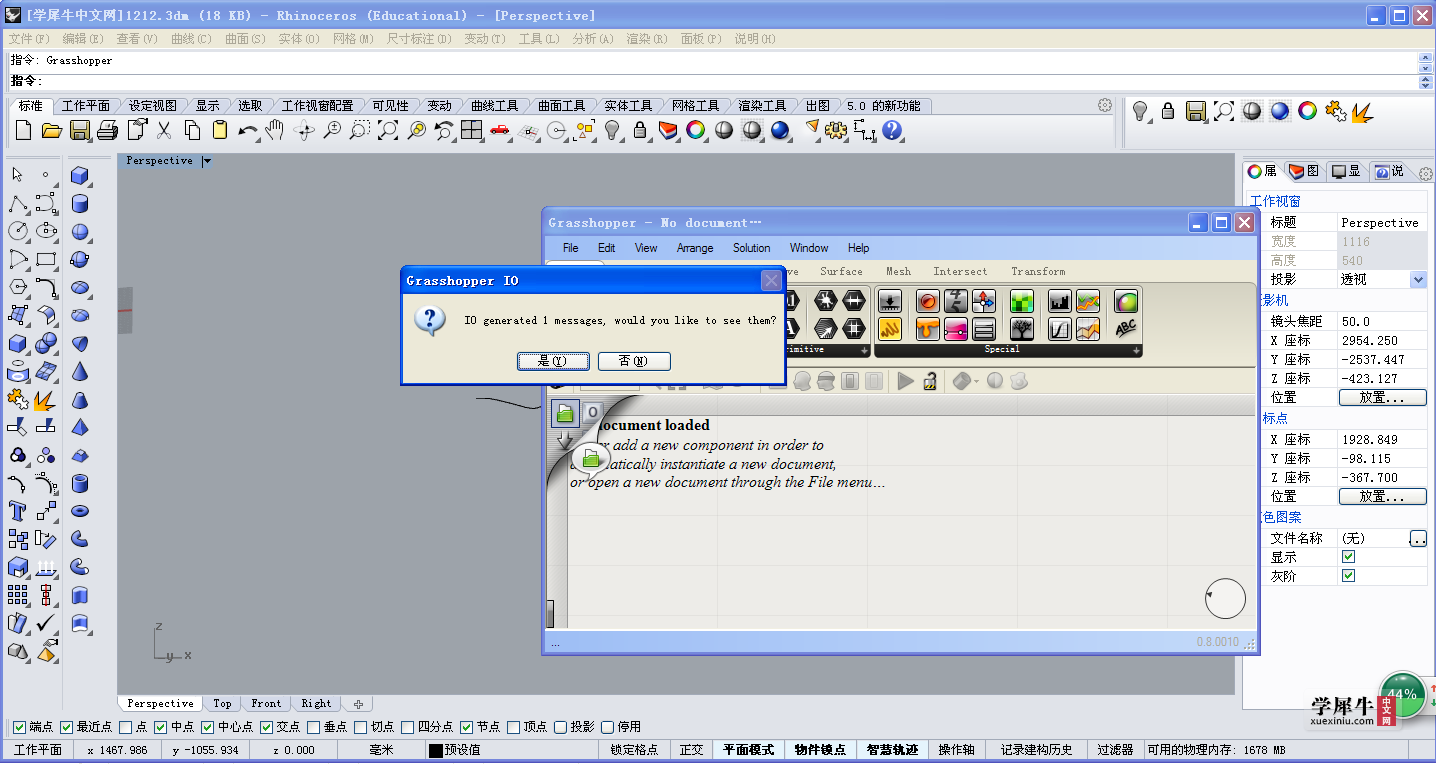Open the Grasshopper Solution menu
The width and height of the screenshot is (1436, 764).
click(x=751, y=248)
